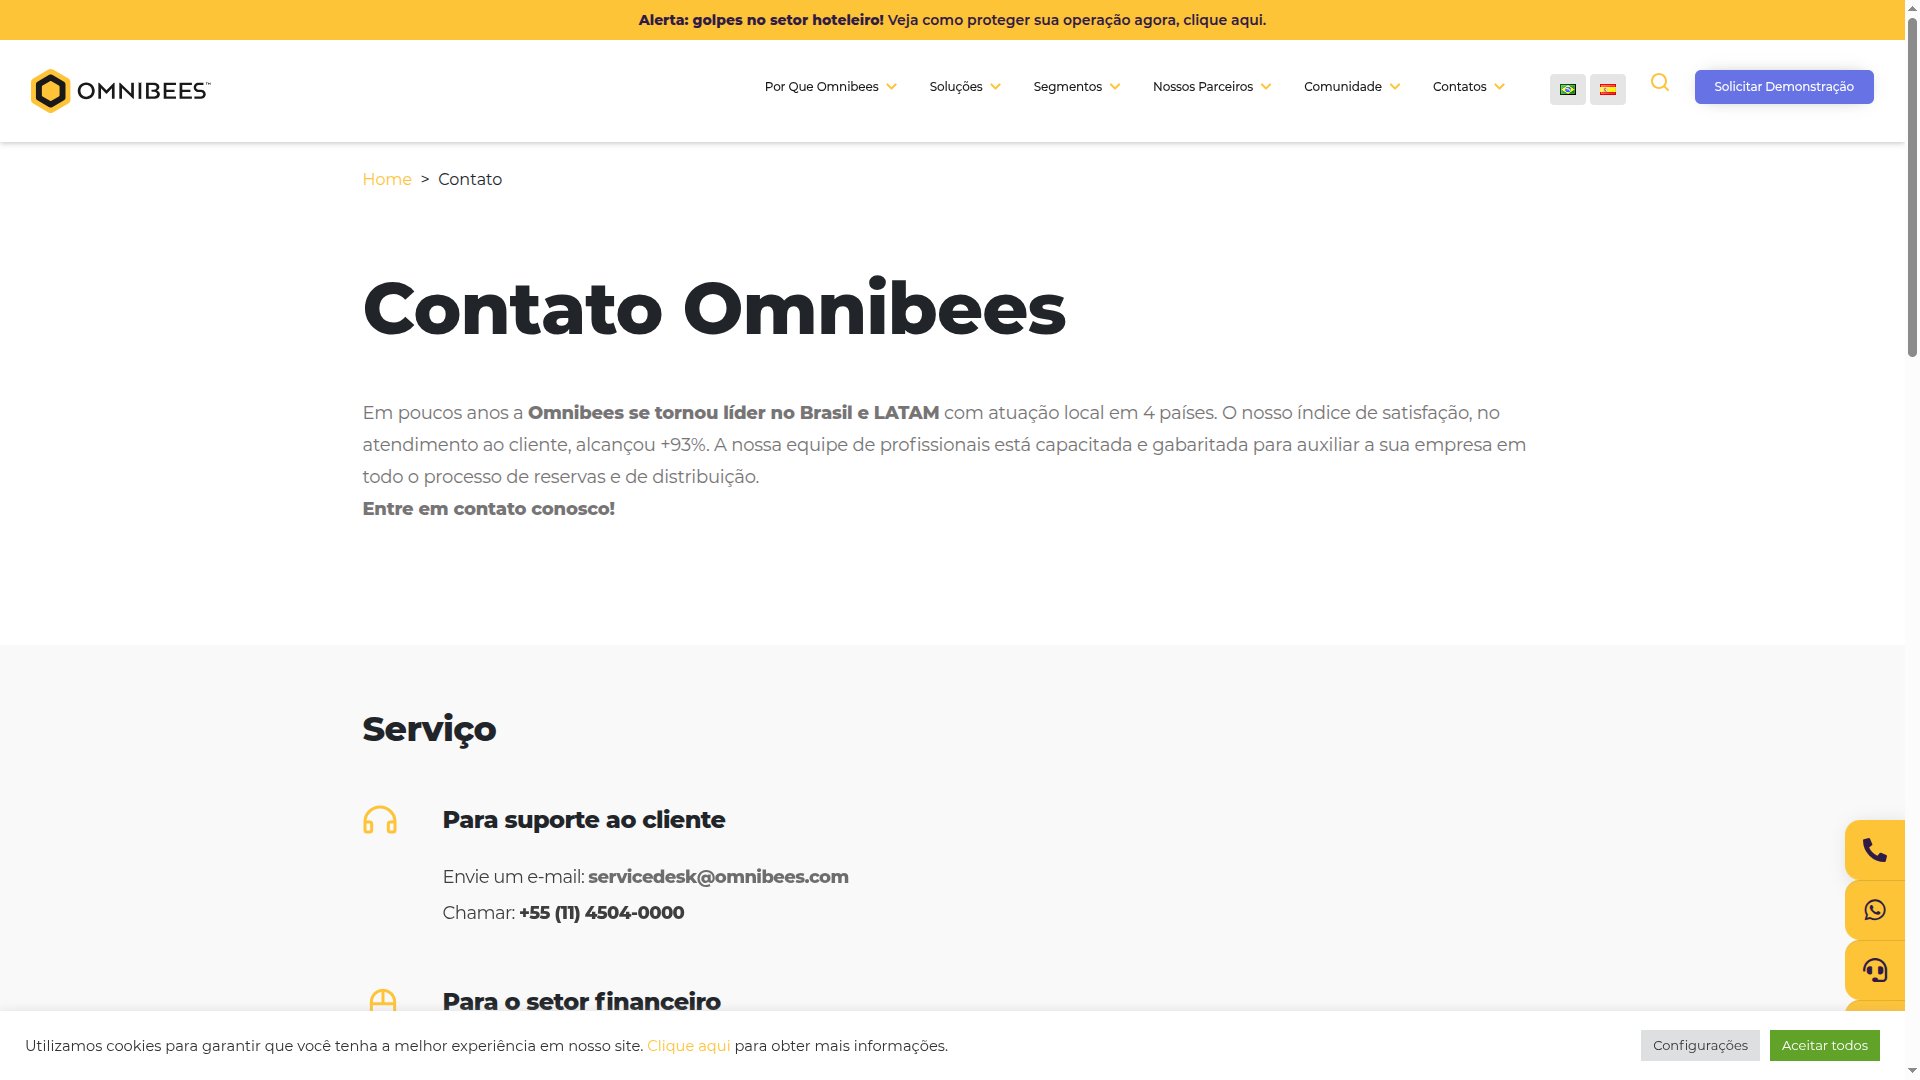Screen dimensions: 1920x1080
Task: Open the Contatos menu item
Action: [x=1461, y=86]
